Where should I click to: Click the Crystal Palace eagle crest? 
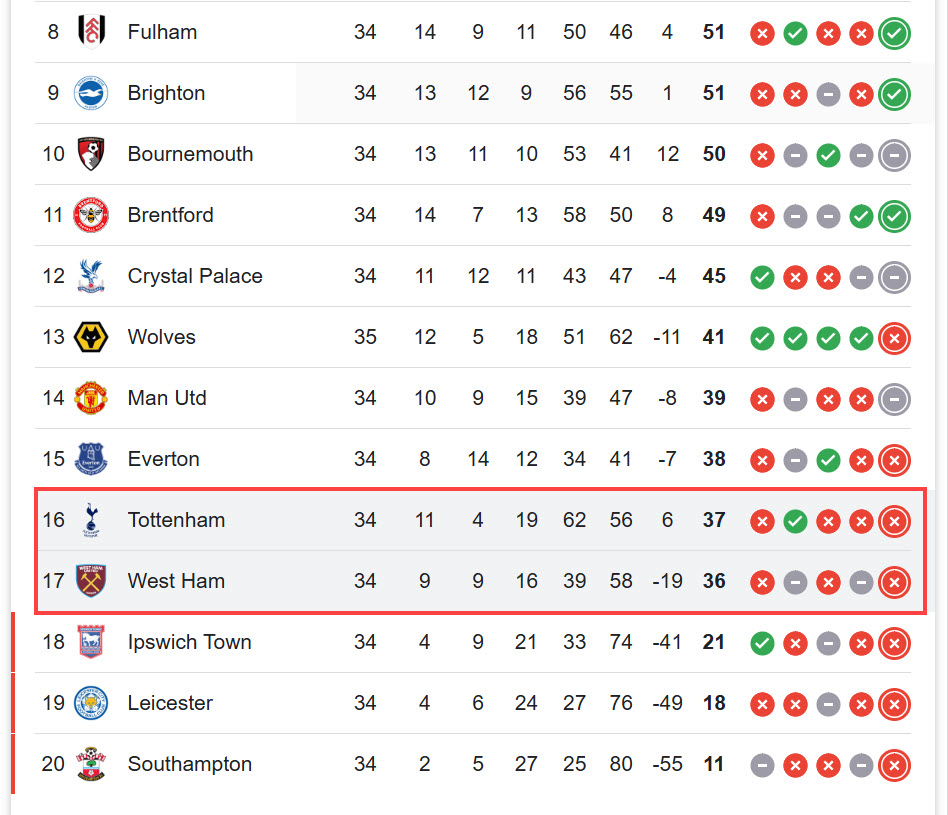[91, 276]
